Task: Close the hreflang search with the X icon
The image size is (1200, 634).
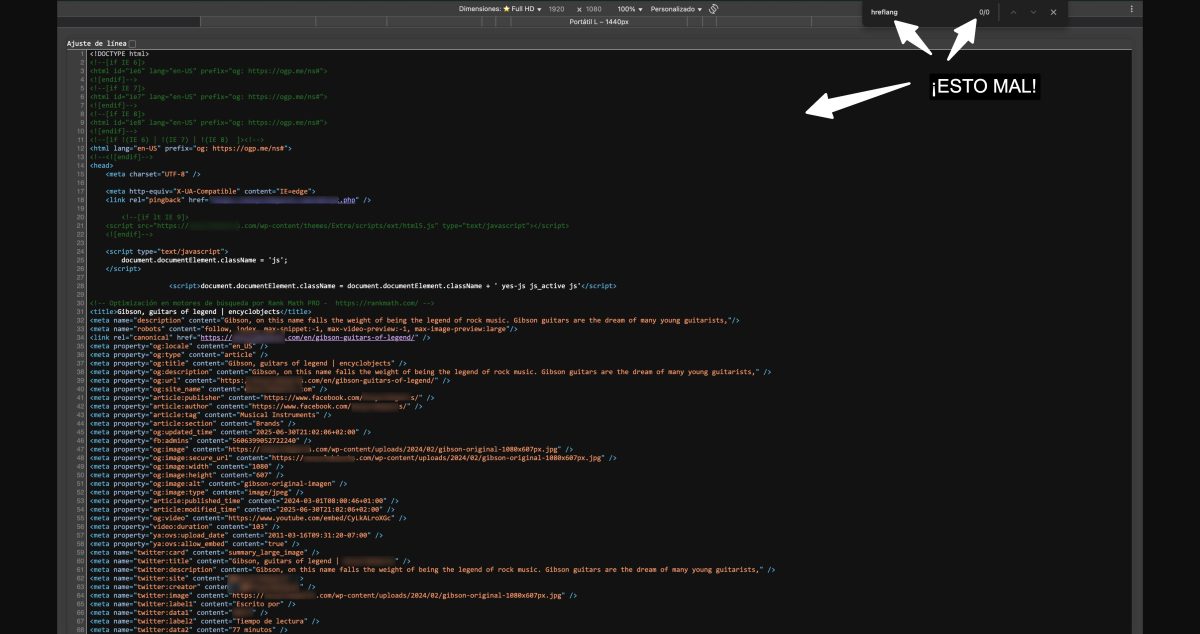Action: click(x=1053, y=12)
